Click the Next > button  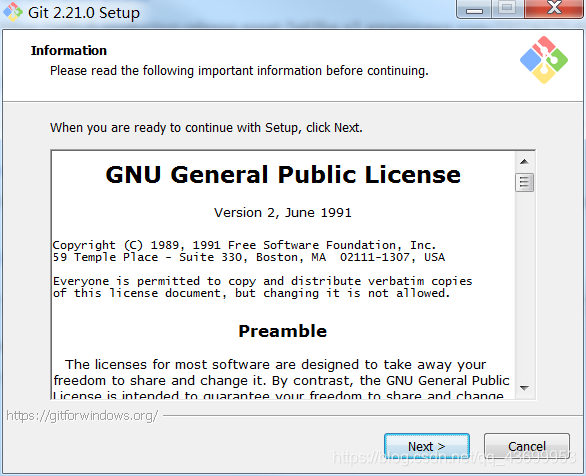427,446
